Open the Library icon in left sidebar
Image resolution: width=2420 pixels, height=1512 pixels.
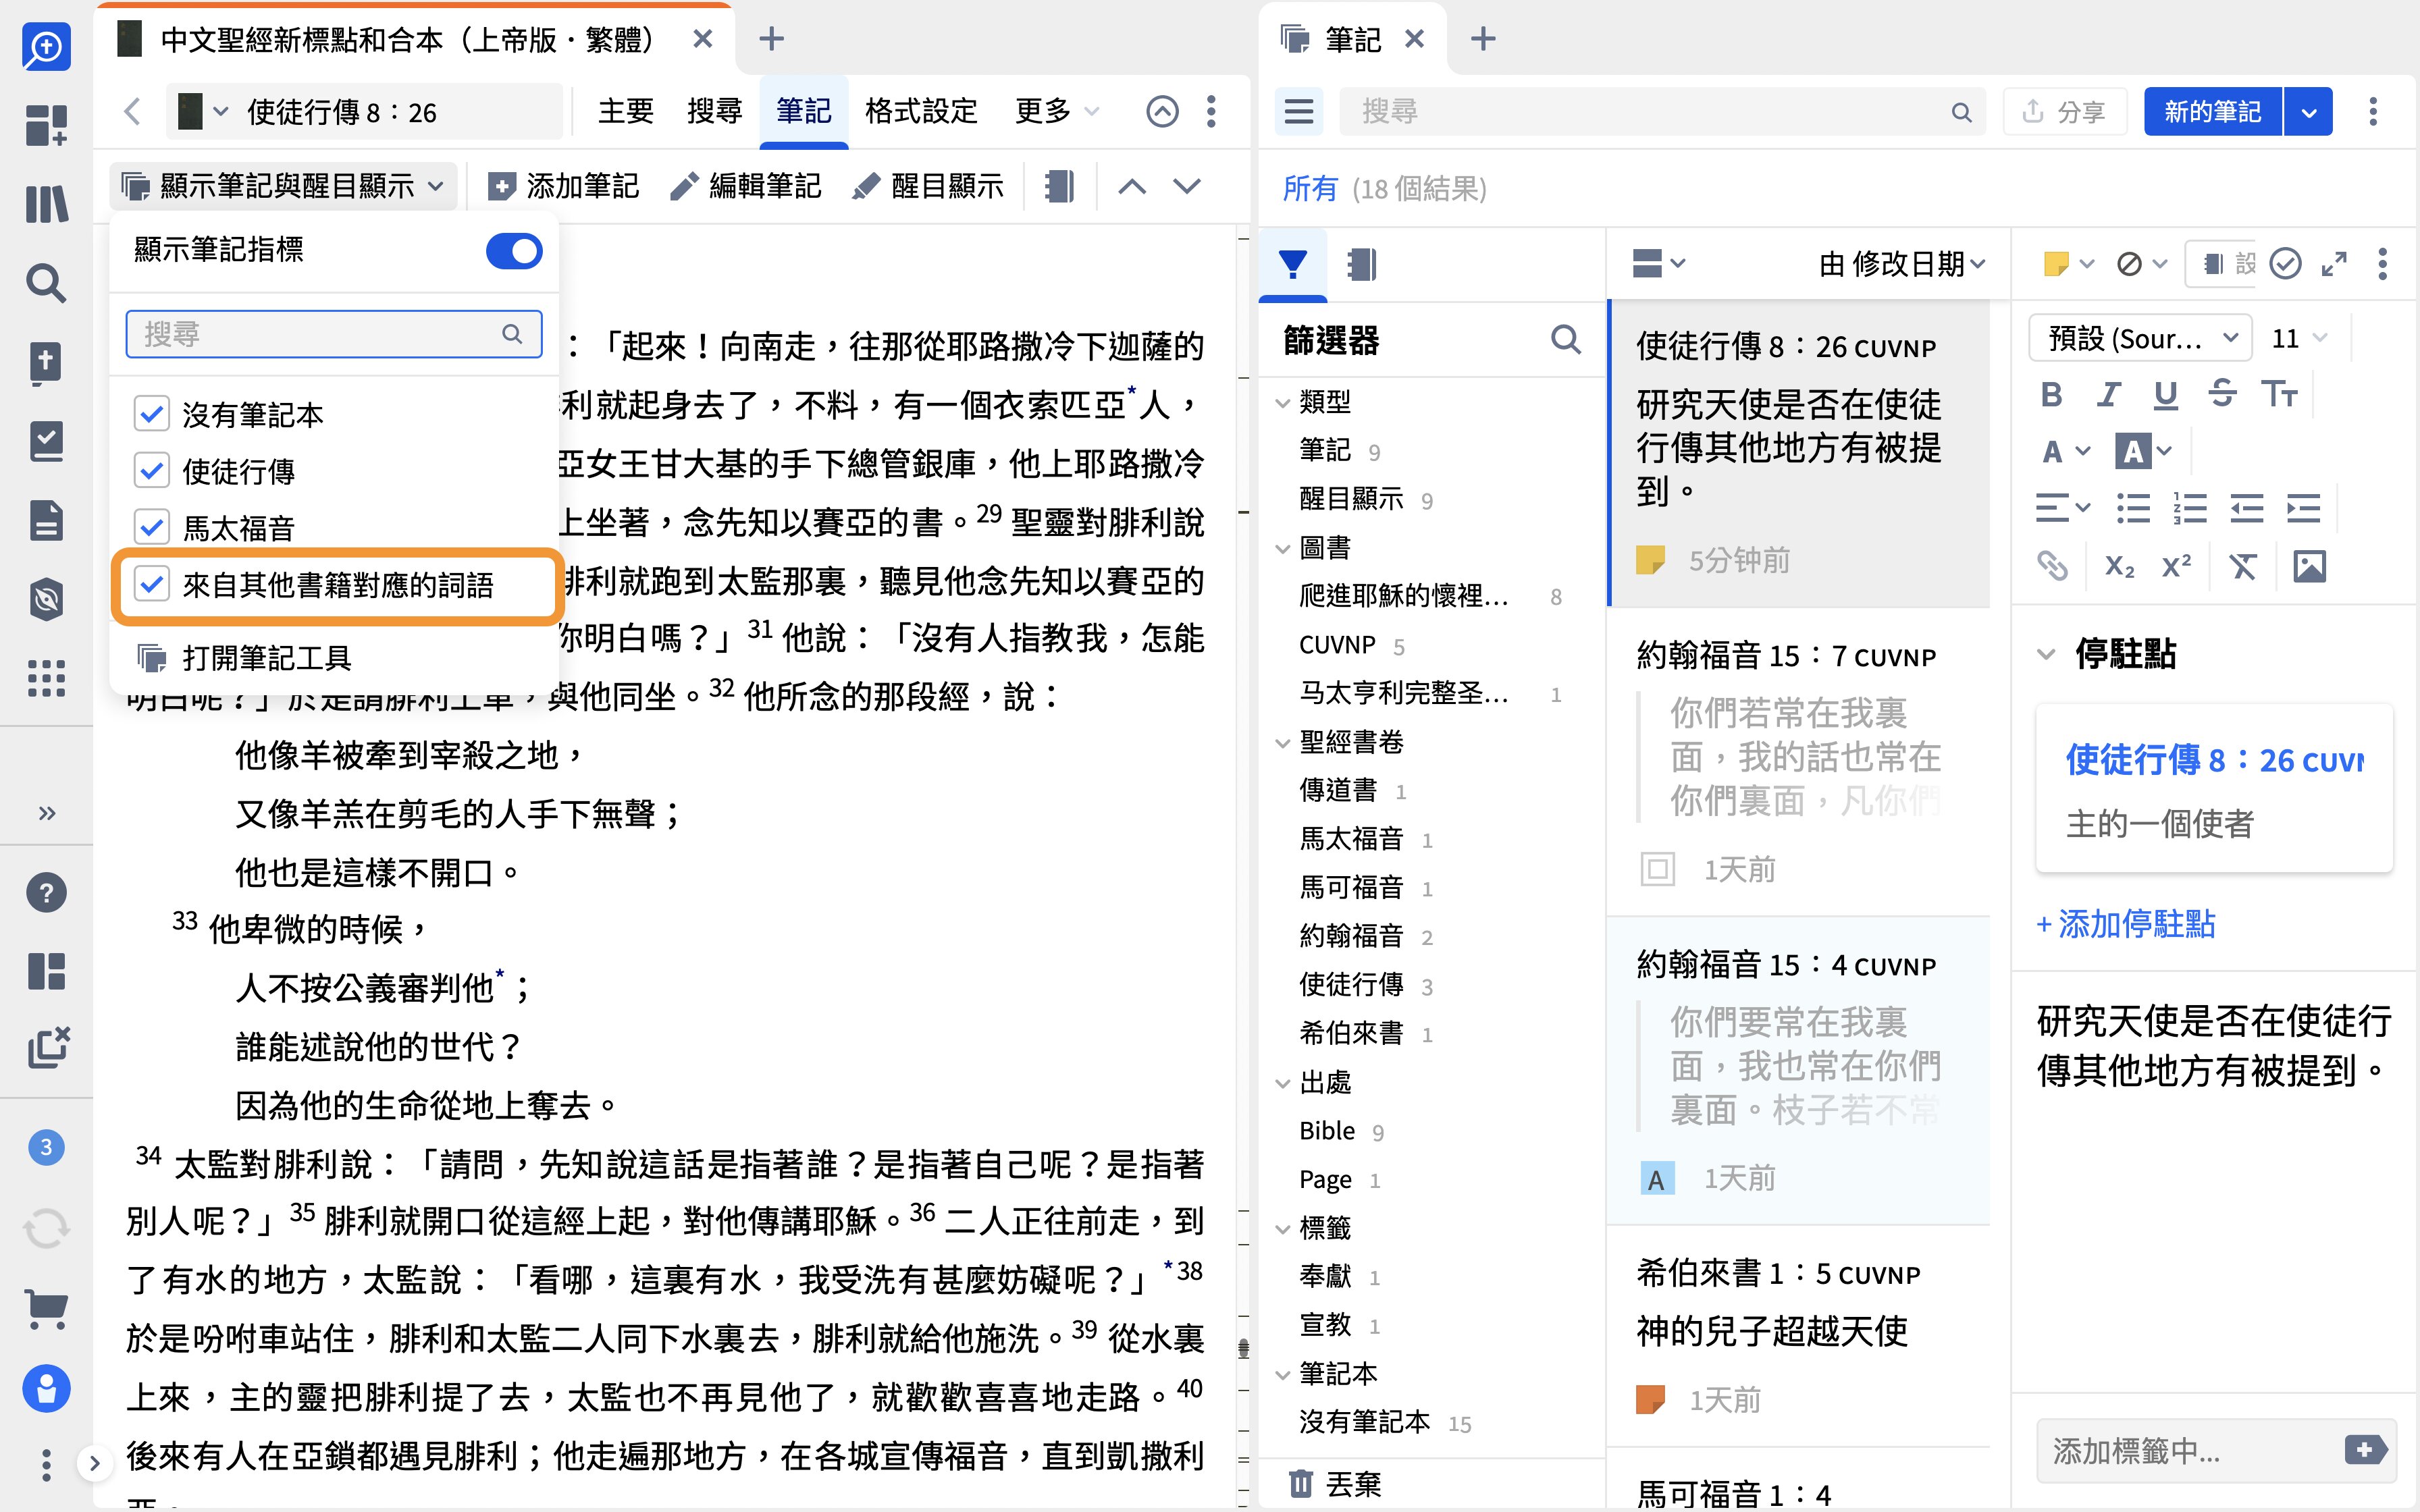point(46,204)
